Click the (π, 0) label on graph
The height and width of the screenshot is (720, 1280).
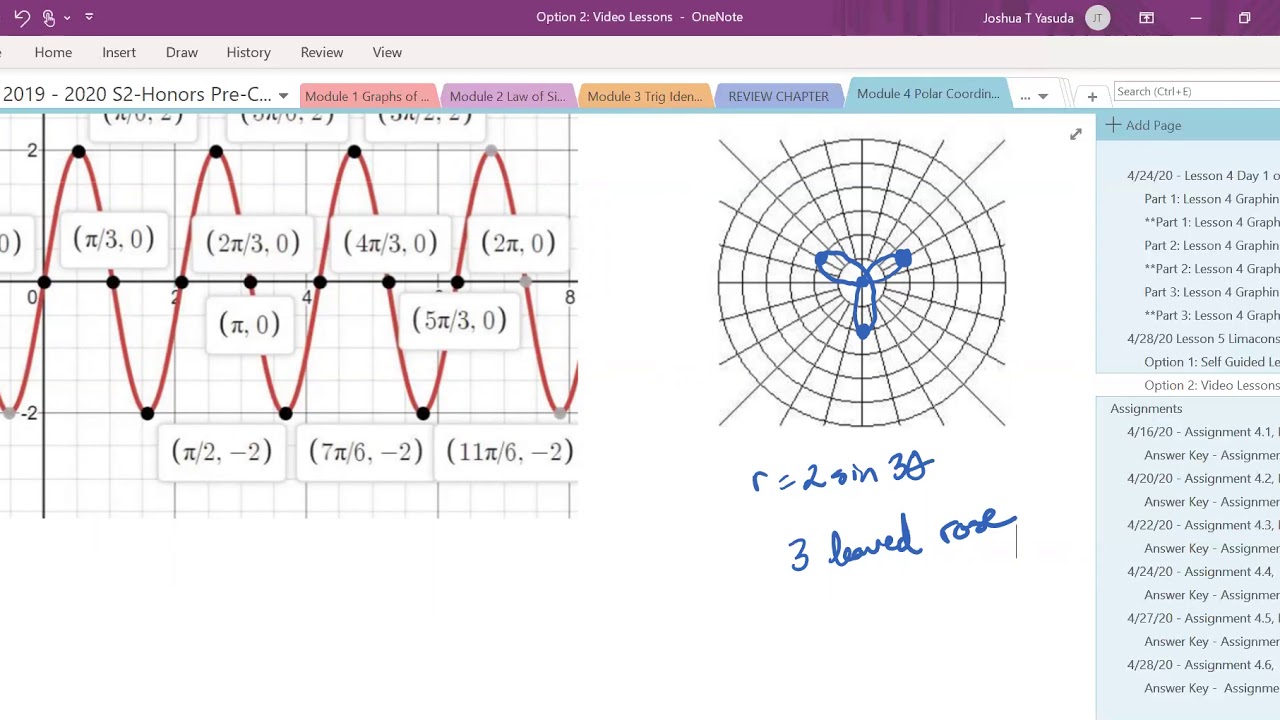(249, 324)
